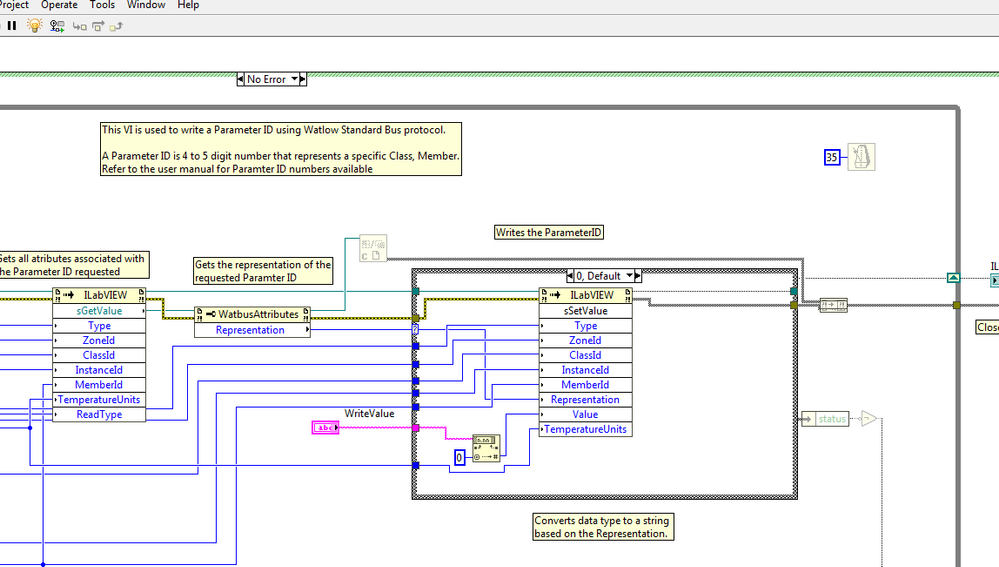Go to next case of '0, Default' structure
999x567 pixels.
pyautogui.click(x=637, y=276)
